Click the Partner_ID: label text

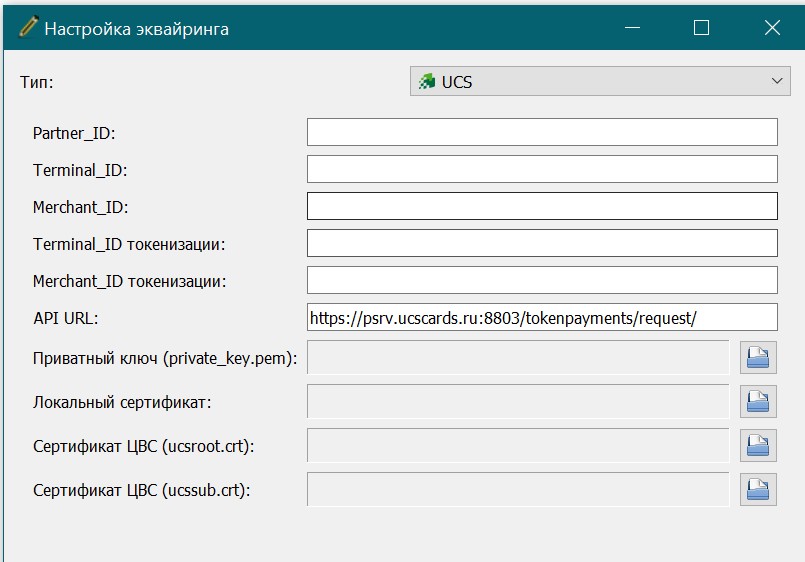pyautogui.click(x=74, y=133)
